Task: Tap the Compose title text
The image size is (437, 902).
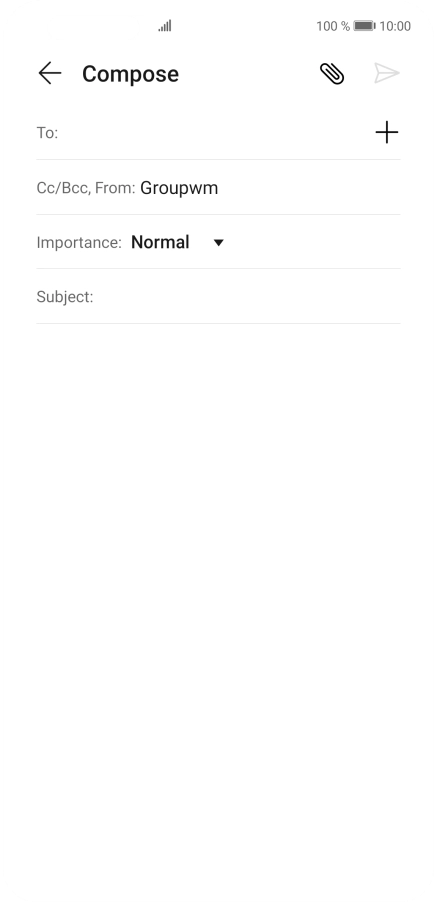Action: click(x=131, y=74)
